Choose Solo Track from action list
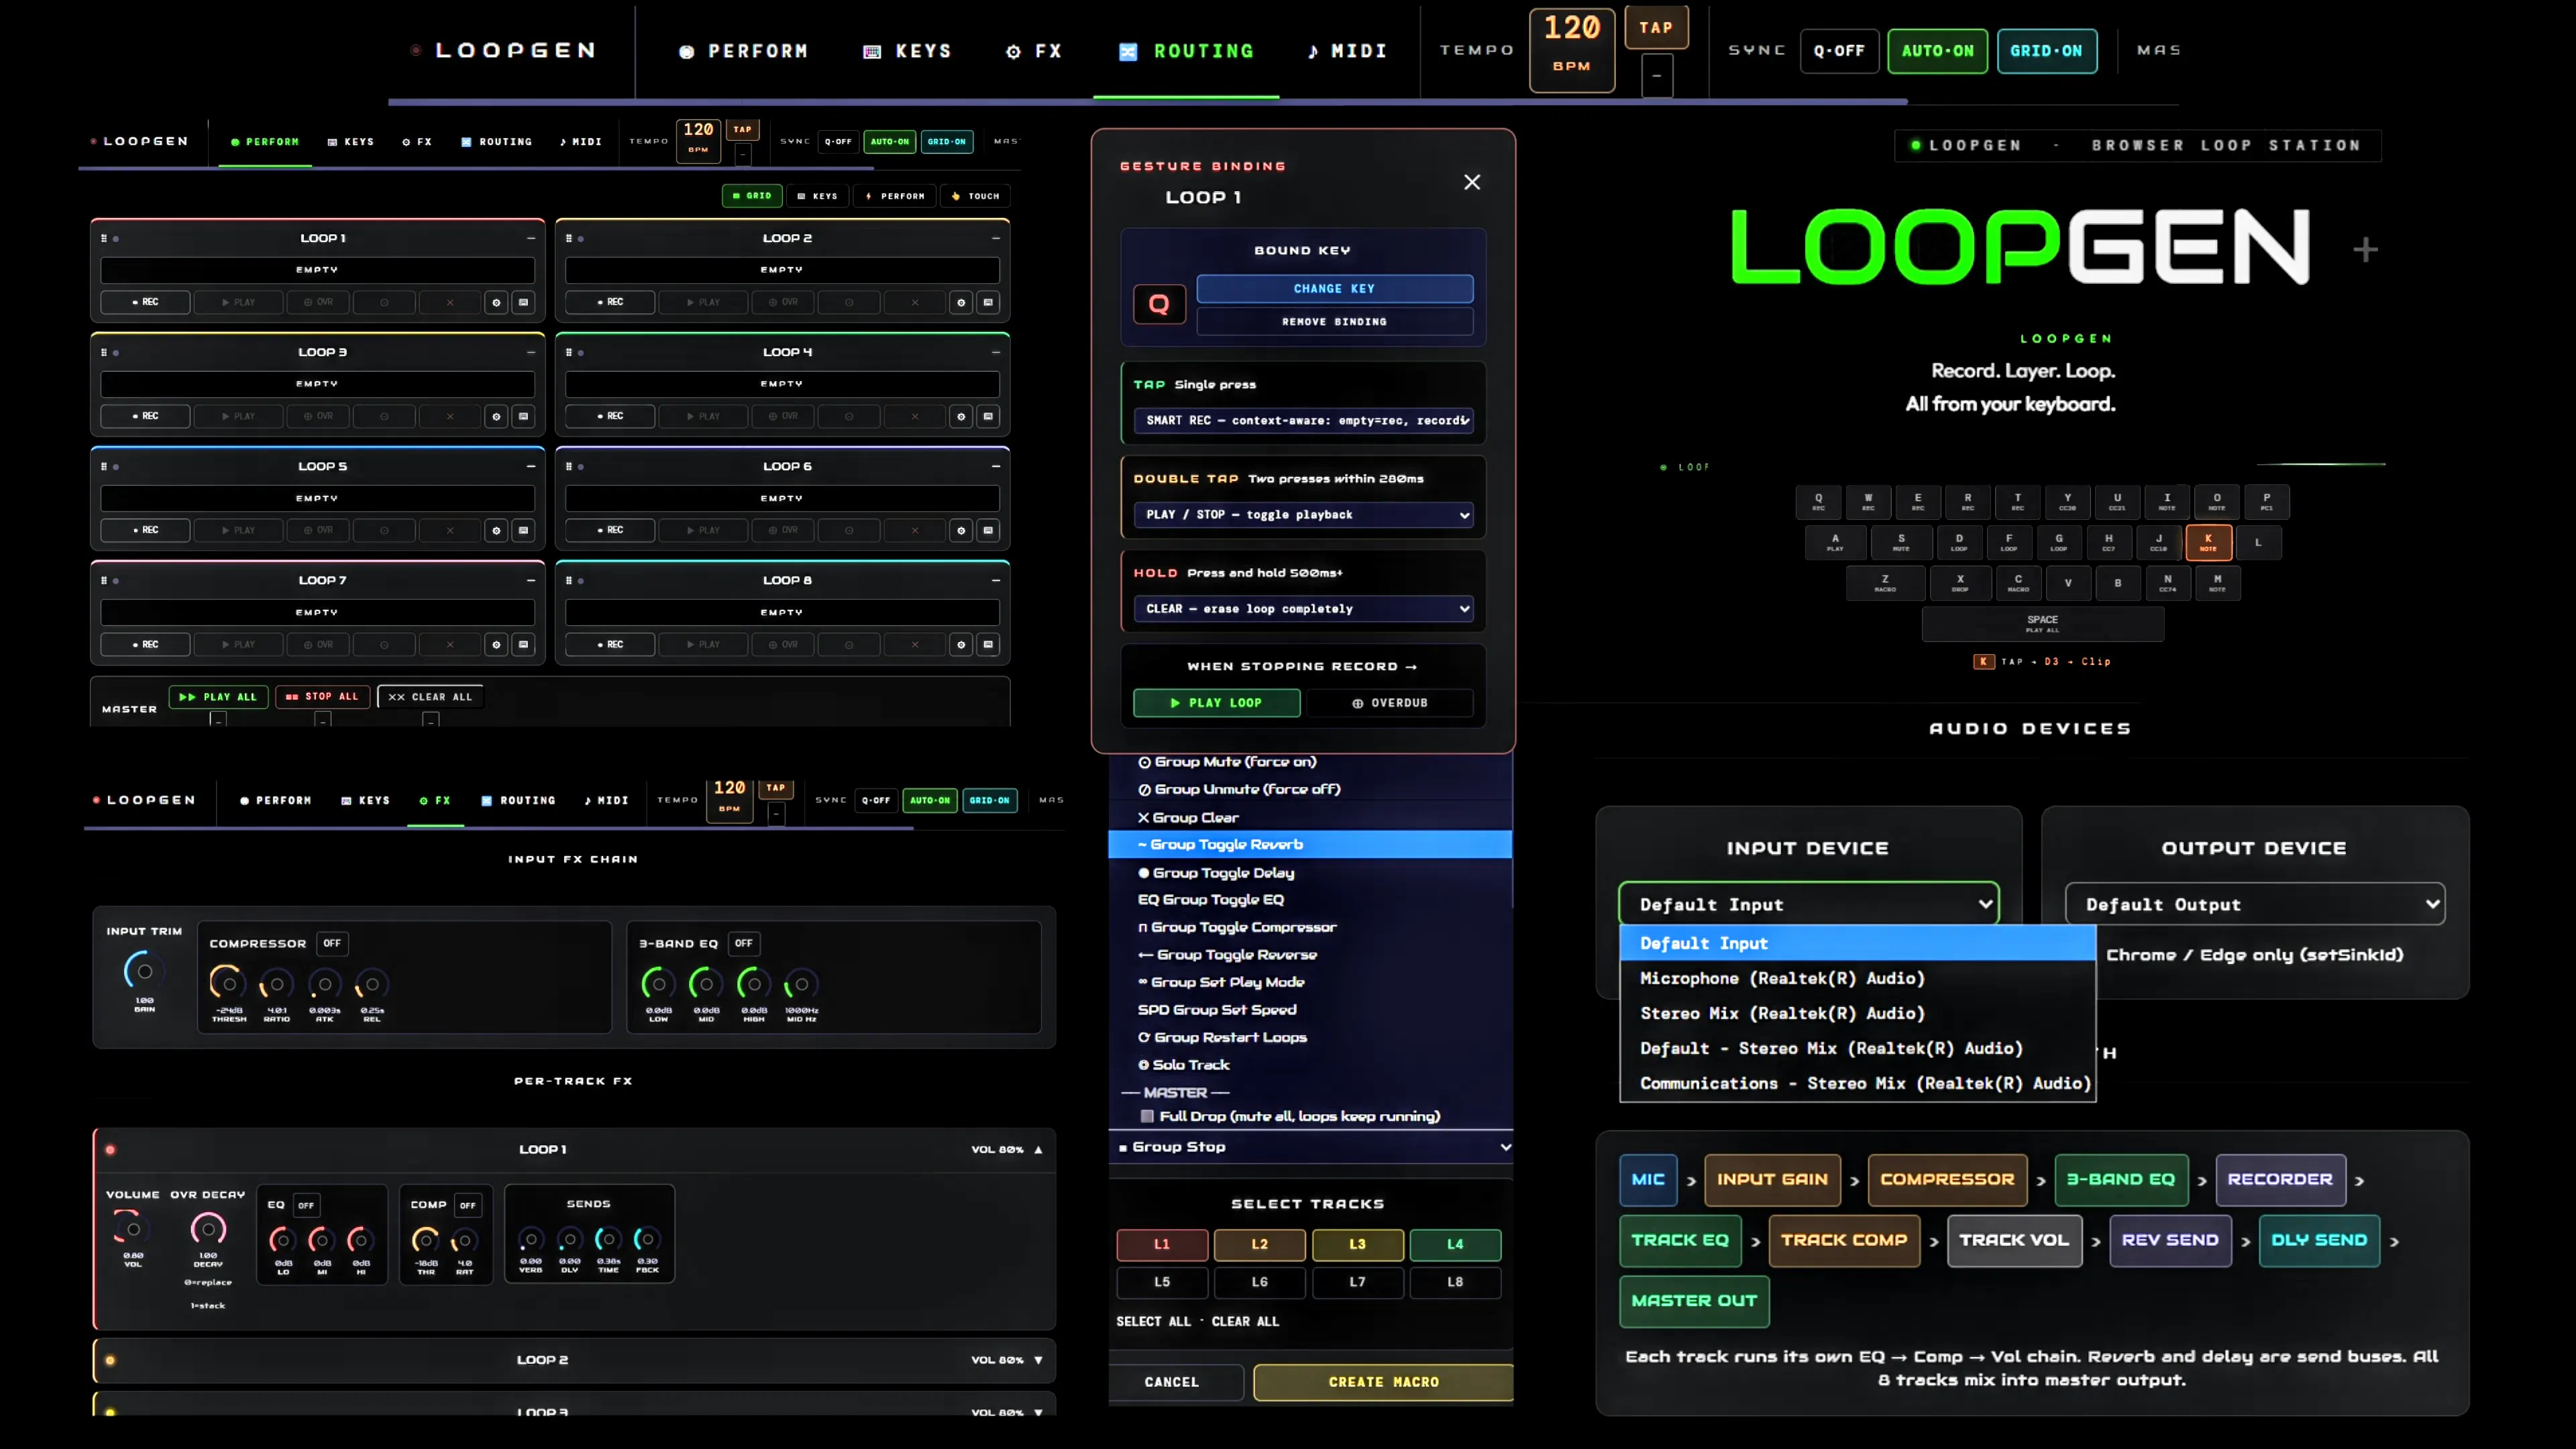Screen dimensions: 2576x1449 [x=1310, y=1065]
